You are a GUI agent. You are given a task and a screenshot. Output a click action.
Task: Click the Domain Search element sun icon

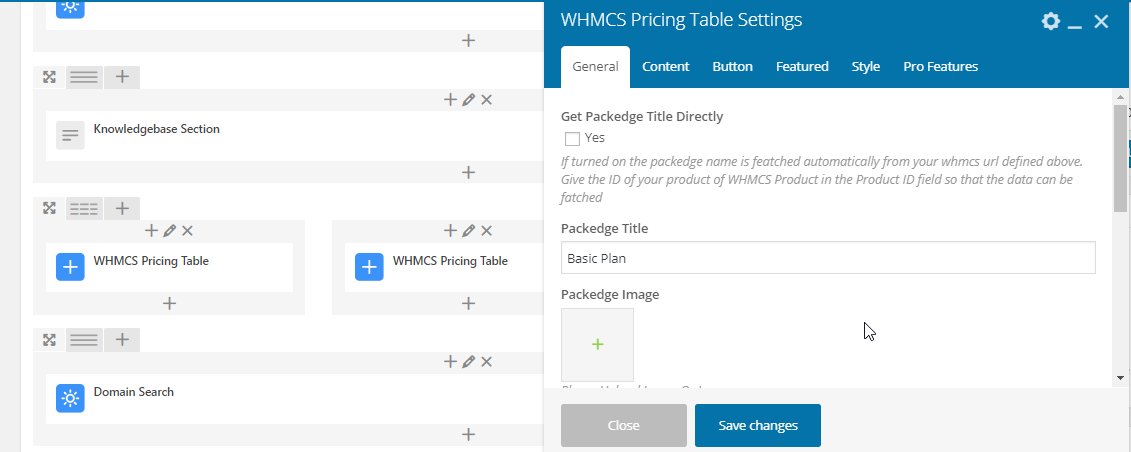coord(70,398)
